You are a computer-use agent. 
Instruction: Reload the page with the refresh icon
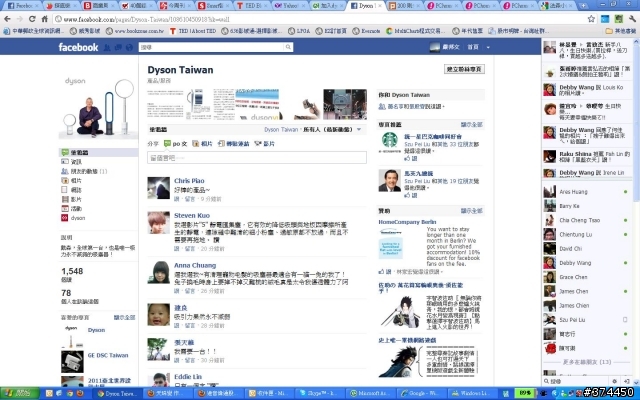[32, 19]
